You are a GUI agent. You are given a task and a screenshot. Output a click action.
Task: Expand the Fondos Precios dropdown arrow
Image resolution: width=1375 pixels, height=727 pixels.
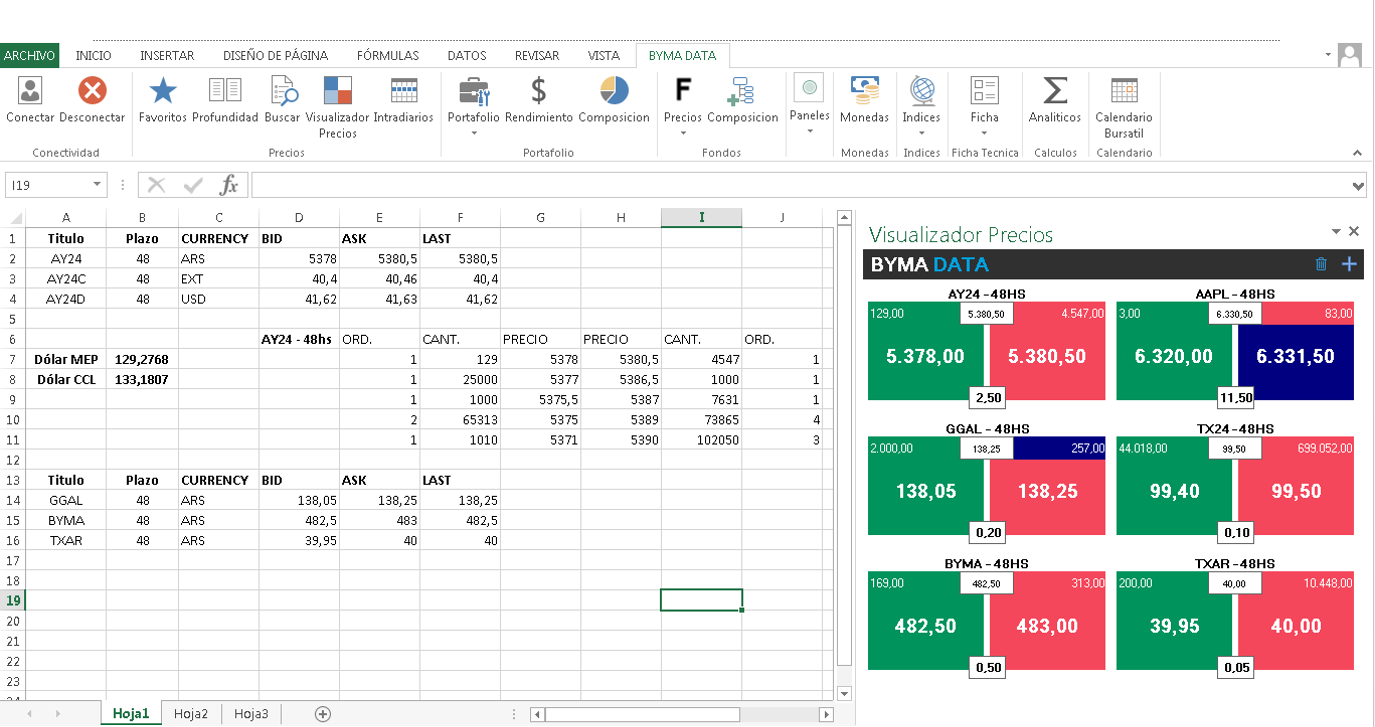(683, 134)
